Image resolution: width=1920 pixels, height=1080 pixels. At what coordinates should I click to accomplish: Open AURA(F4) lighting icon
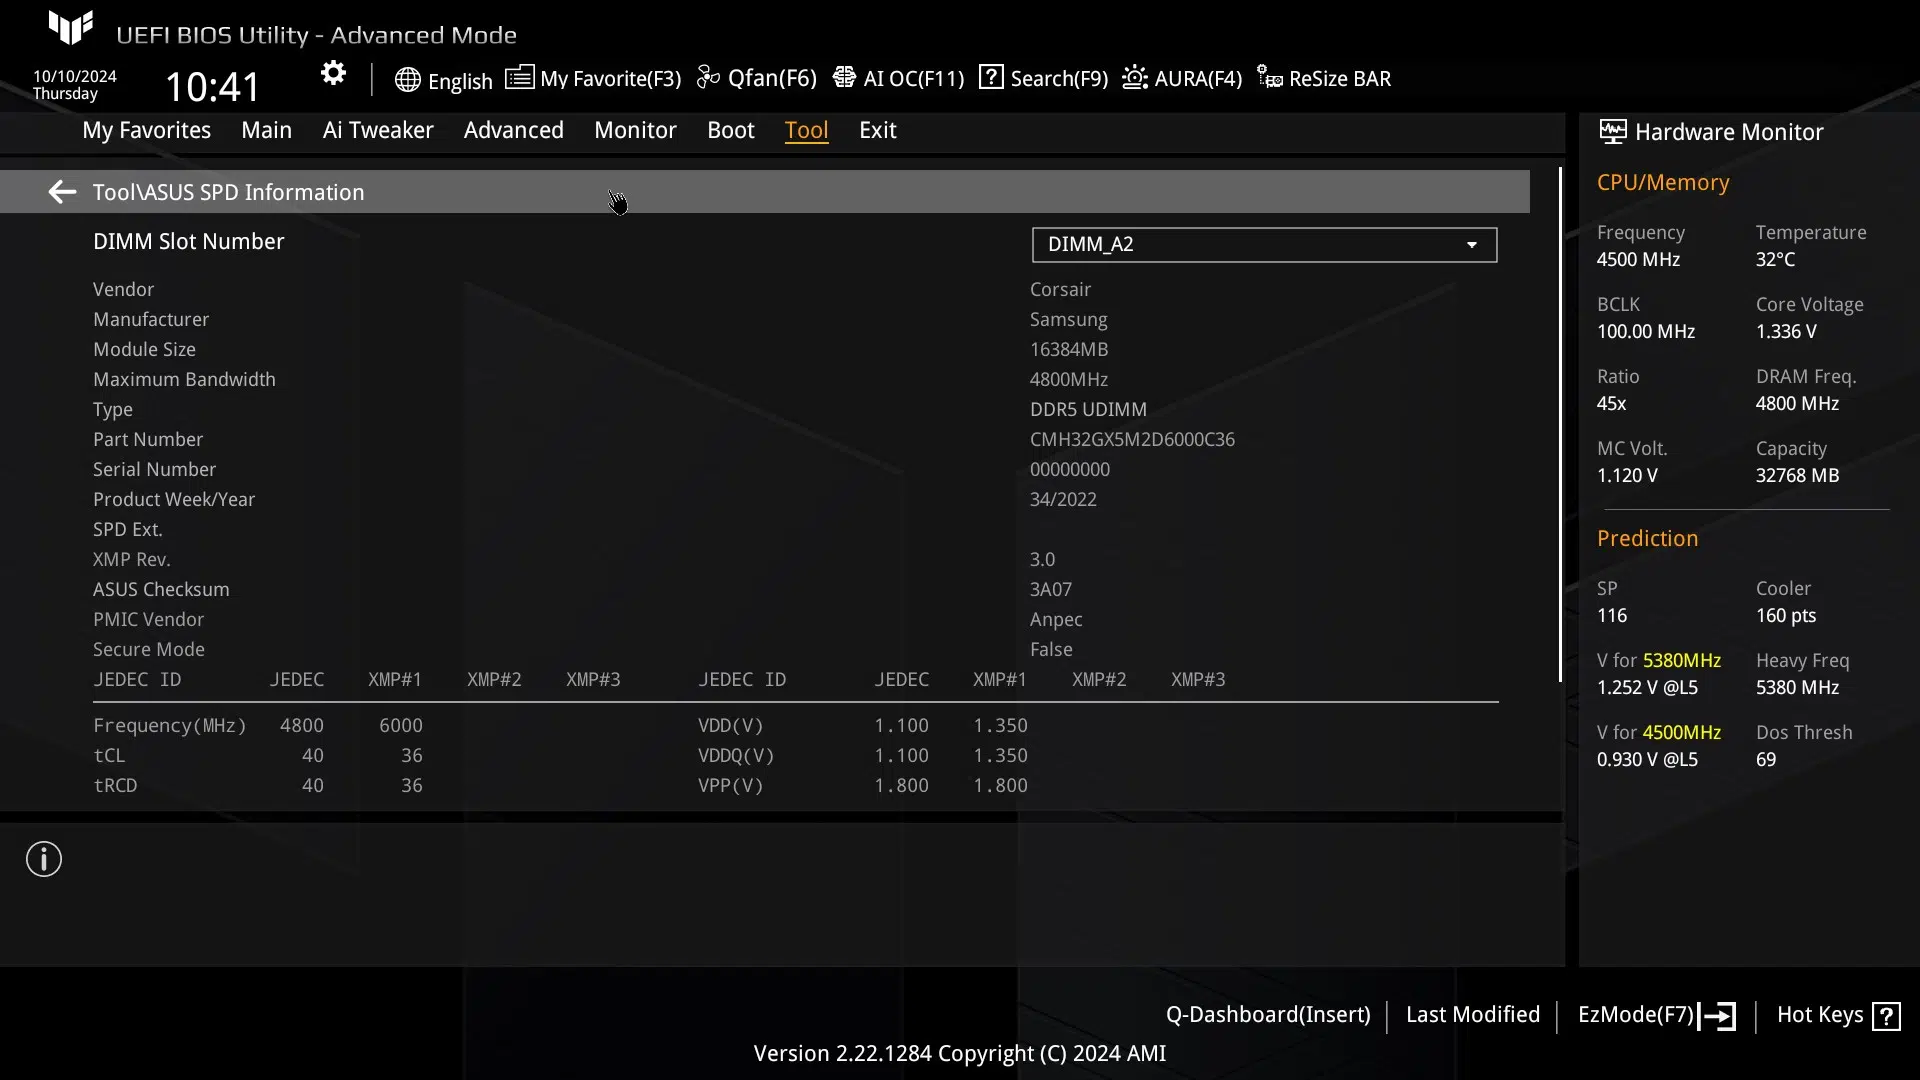1135,77
